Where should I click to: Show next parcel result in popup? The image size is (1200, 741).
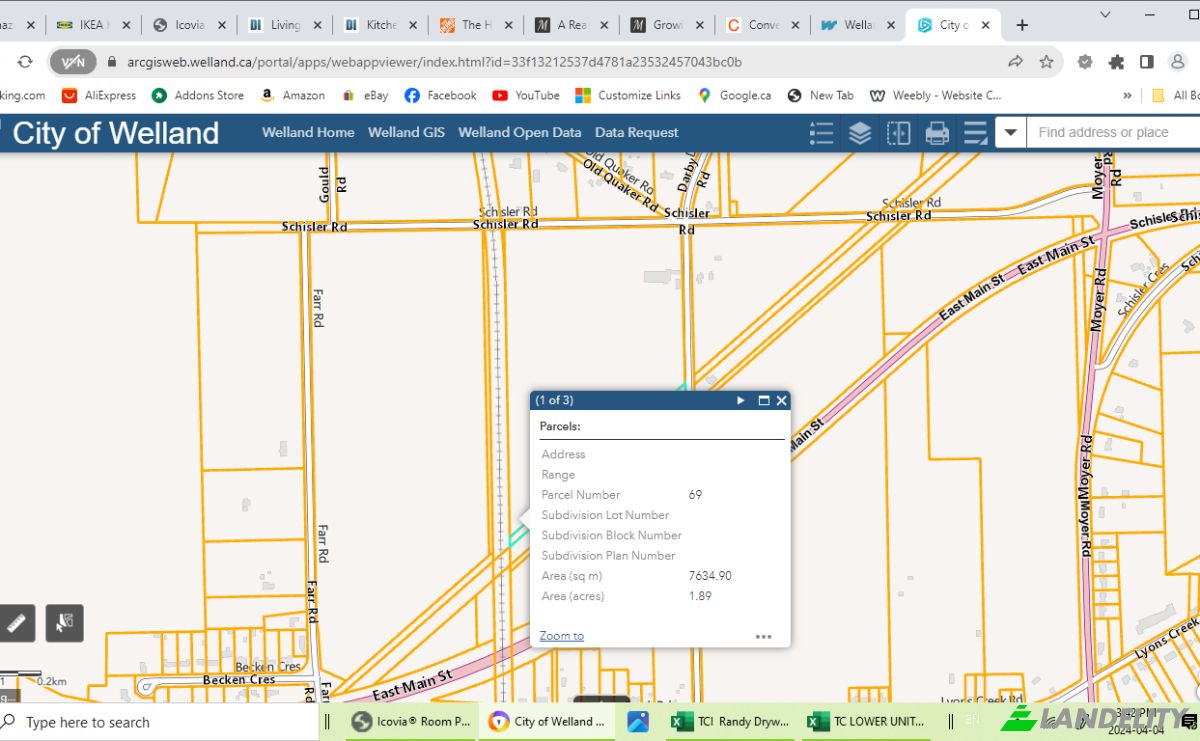tap(741, 400)
